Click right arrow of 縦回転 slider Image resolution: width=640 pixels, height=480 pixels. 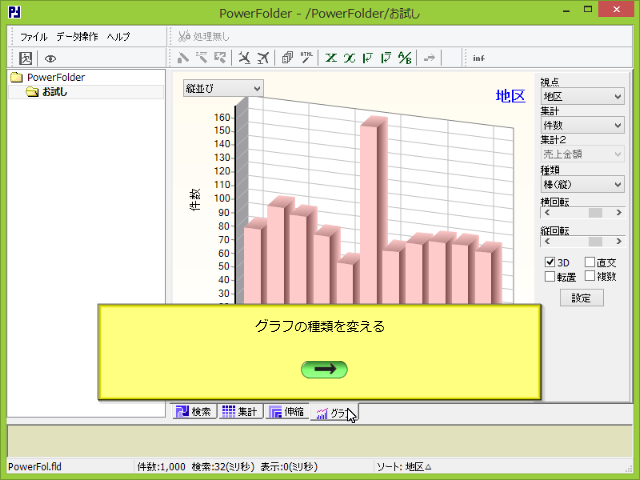tap(619, 242)
